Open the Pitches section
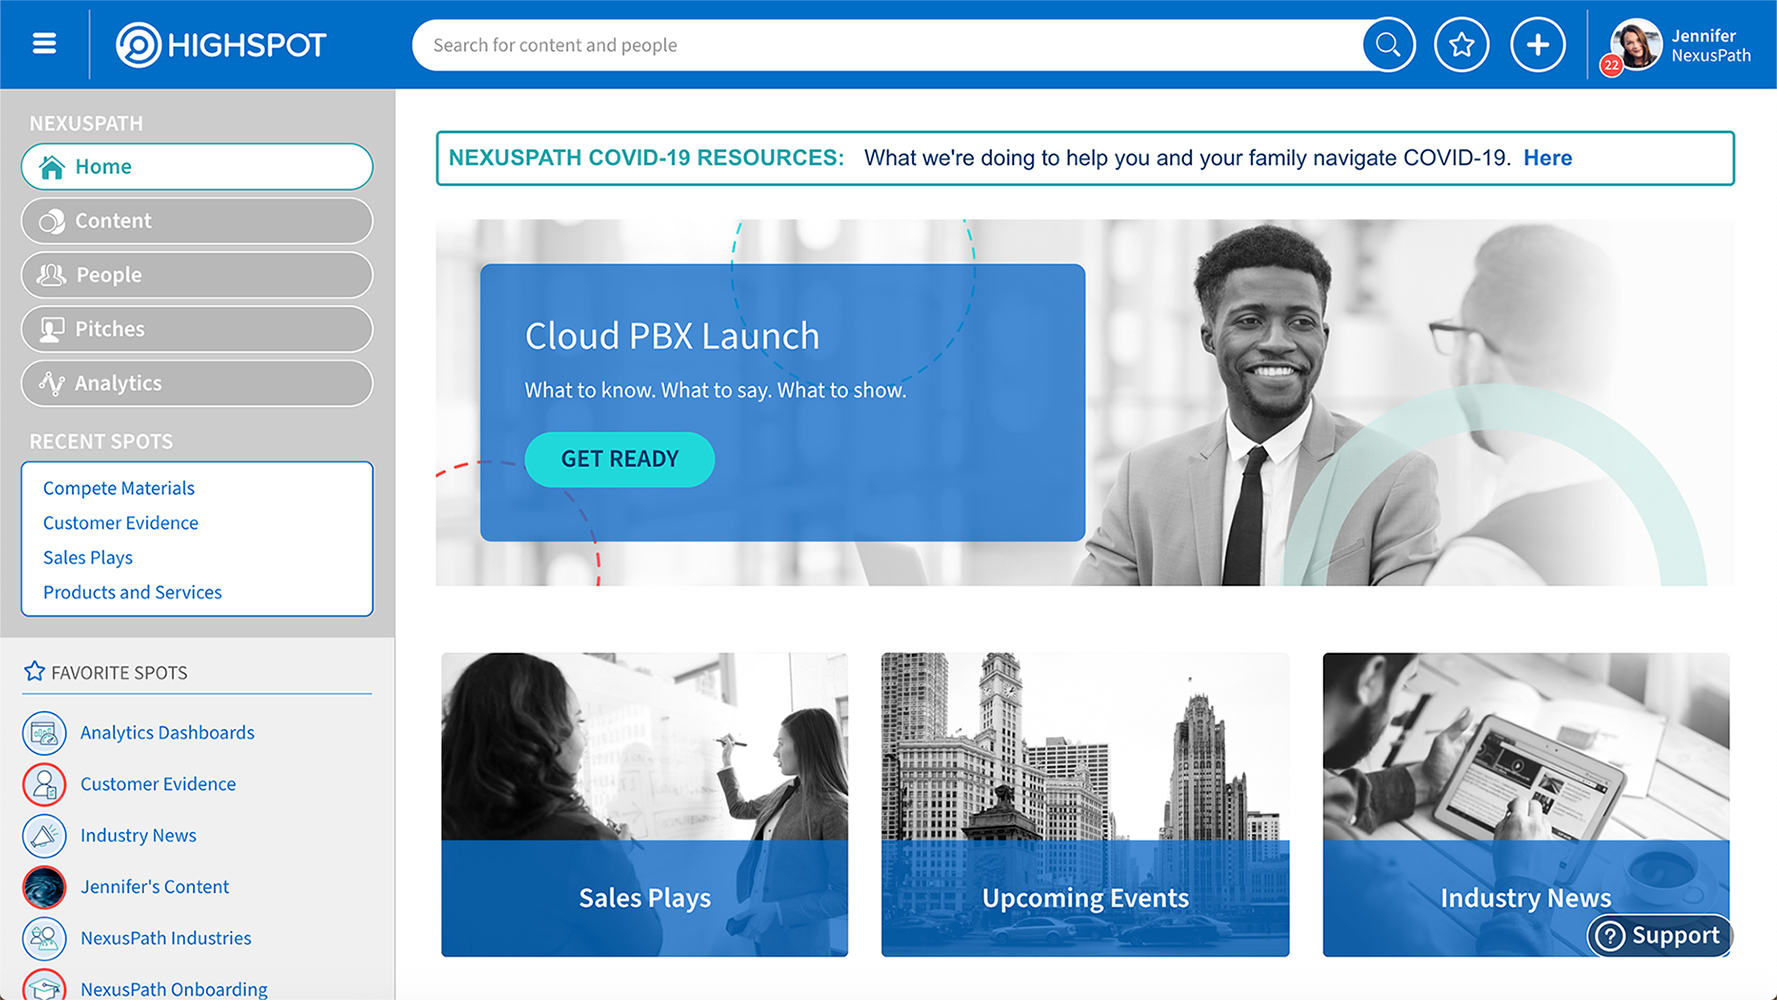The width and height of the screenshot is (1777, 1000). coord(197,329)
